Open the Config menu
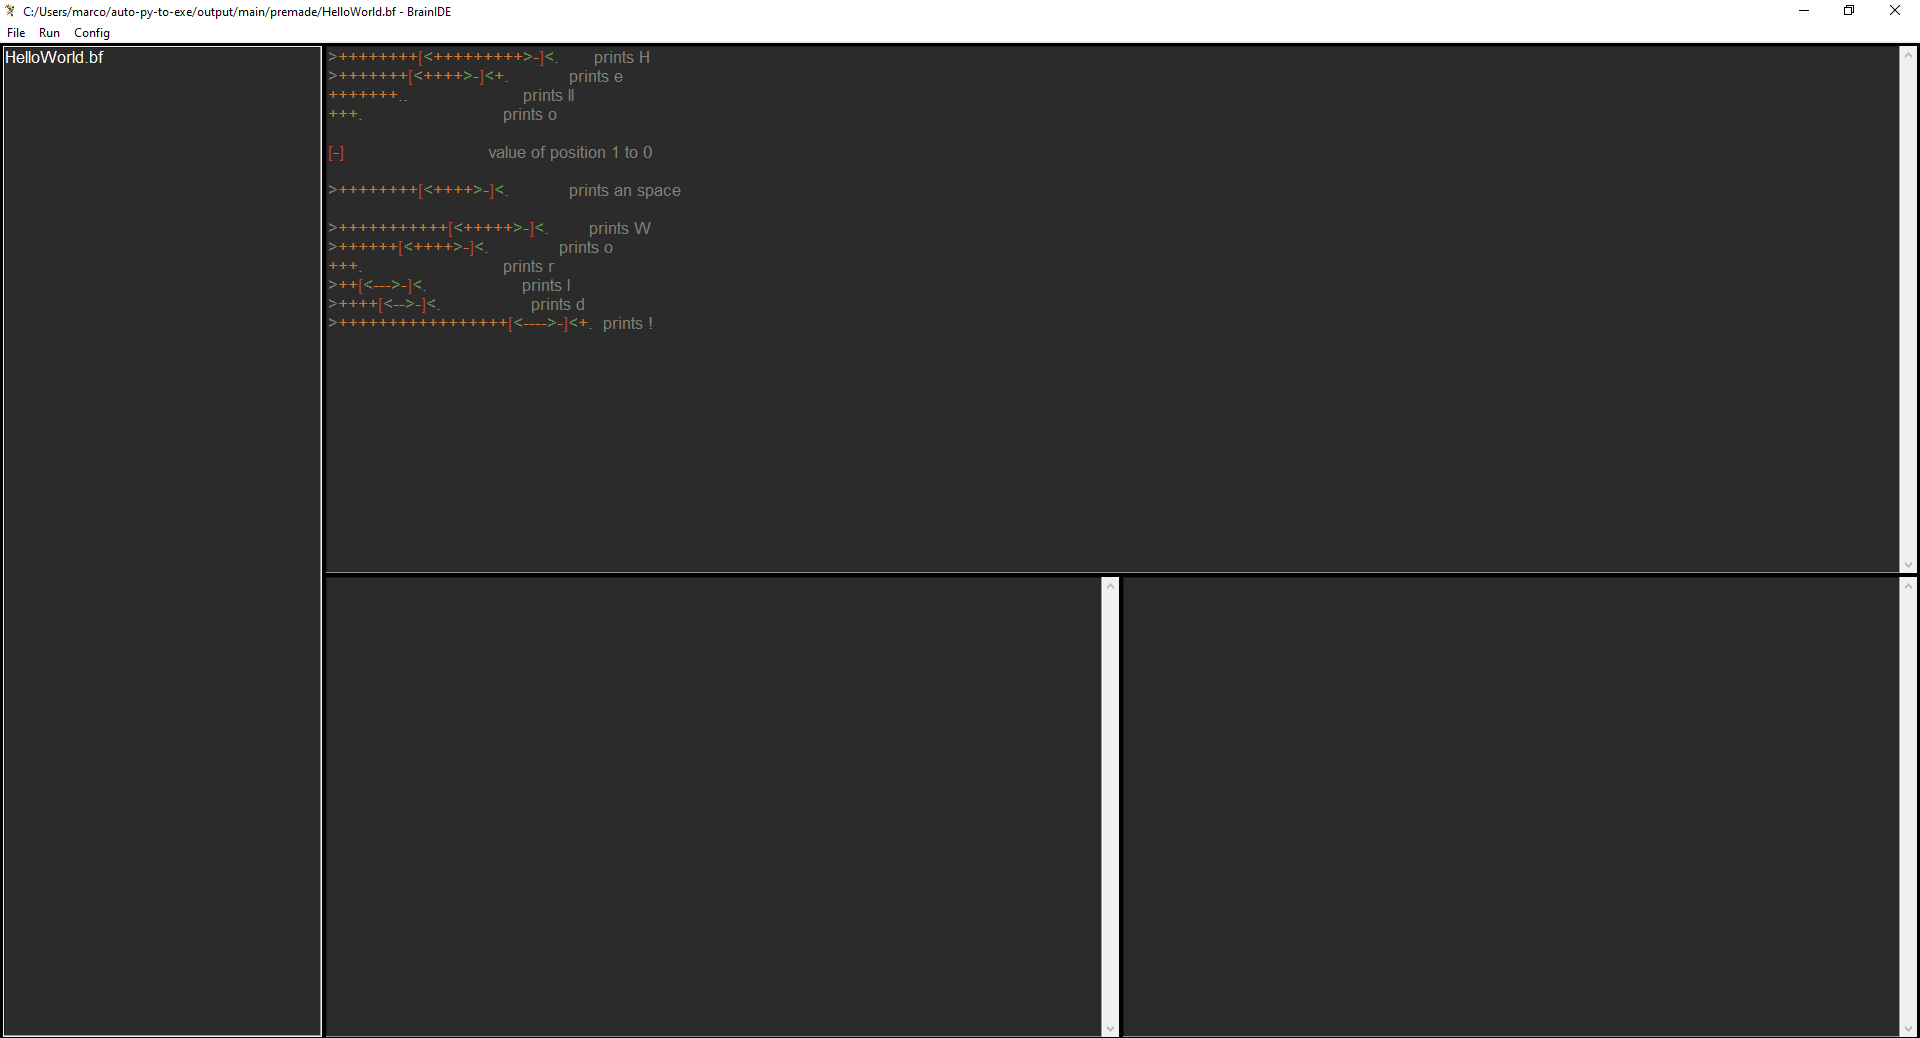Viewport: 1920px width, 1038px height. [92, 33]
